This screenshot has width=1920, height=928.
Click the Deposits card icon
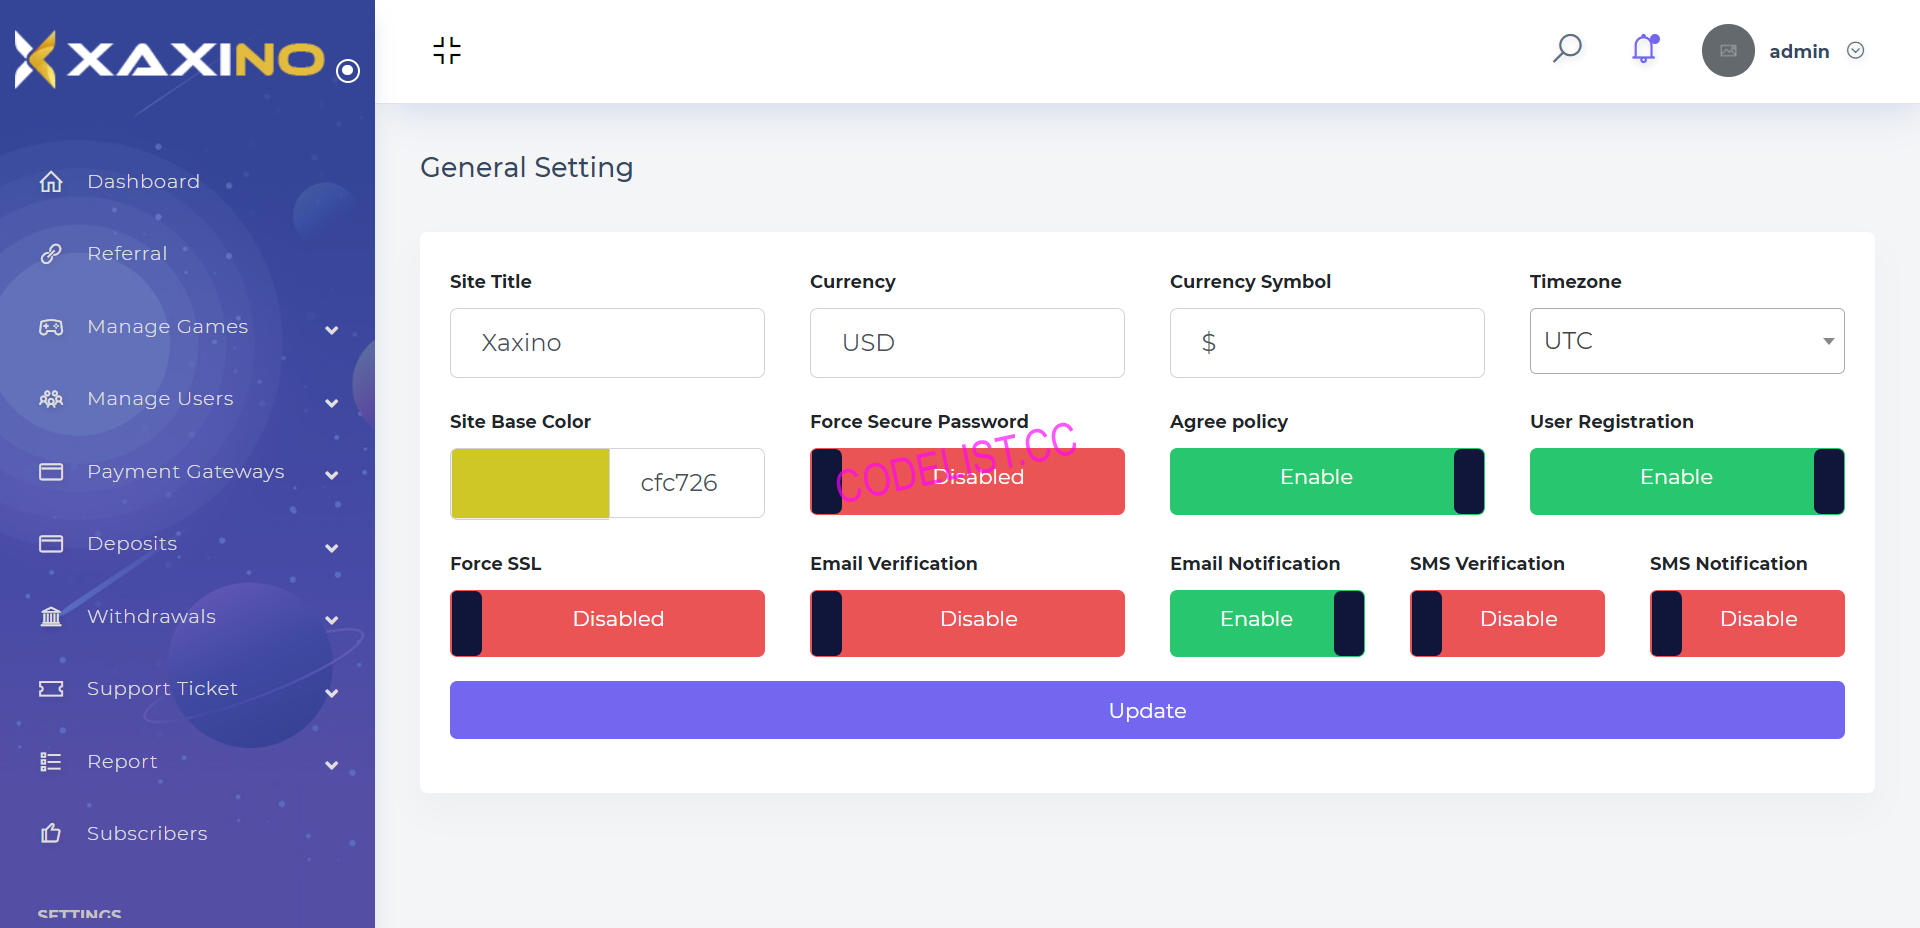(x=51, y=544)
